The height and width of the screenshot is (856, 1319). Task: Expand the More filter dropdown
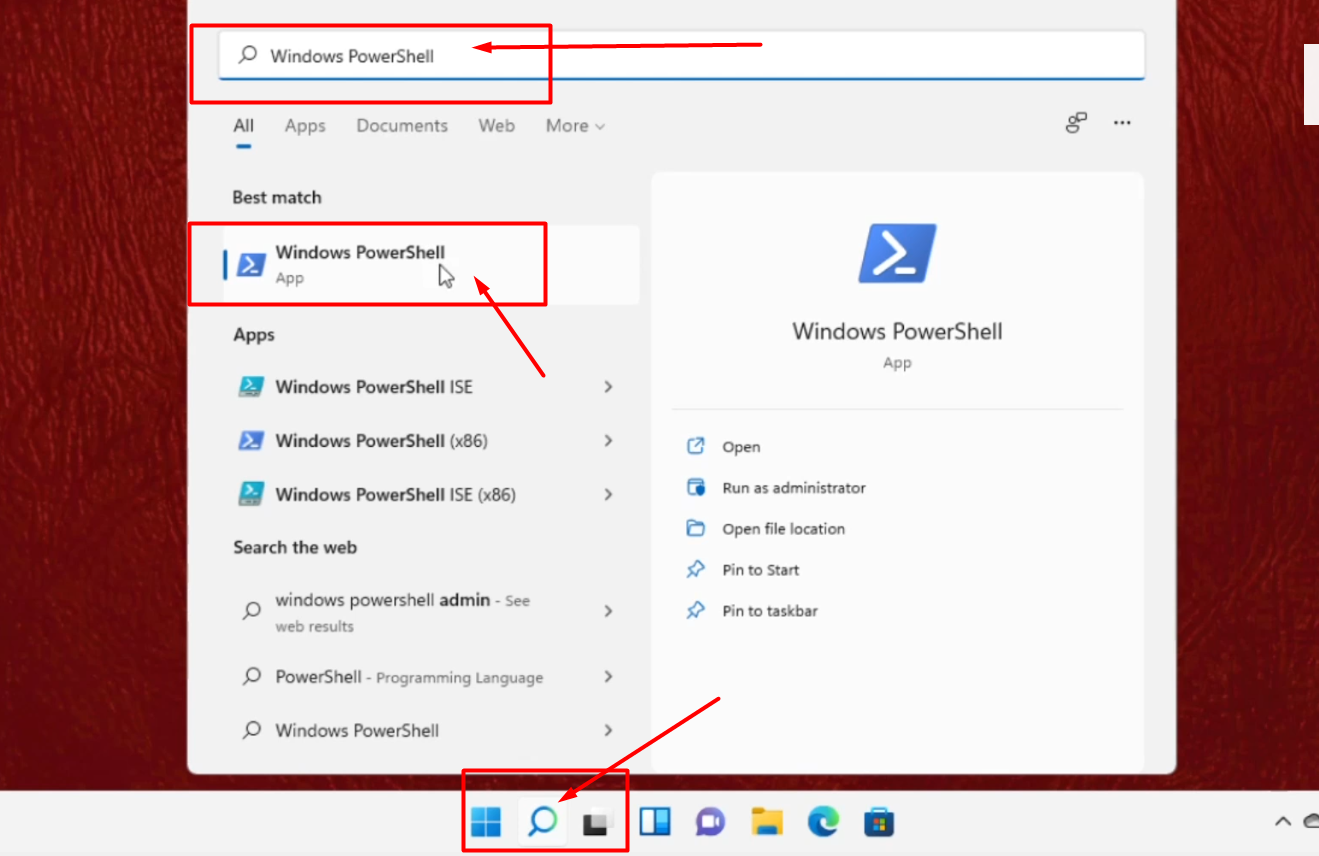click(x=575, y=126)
